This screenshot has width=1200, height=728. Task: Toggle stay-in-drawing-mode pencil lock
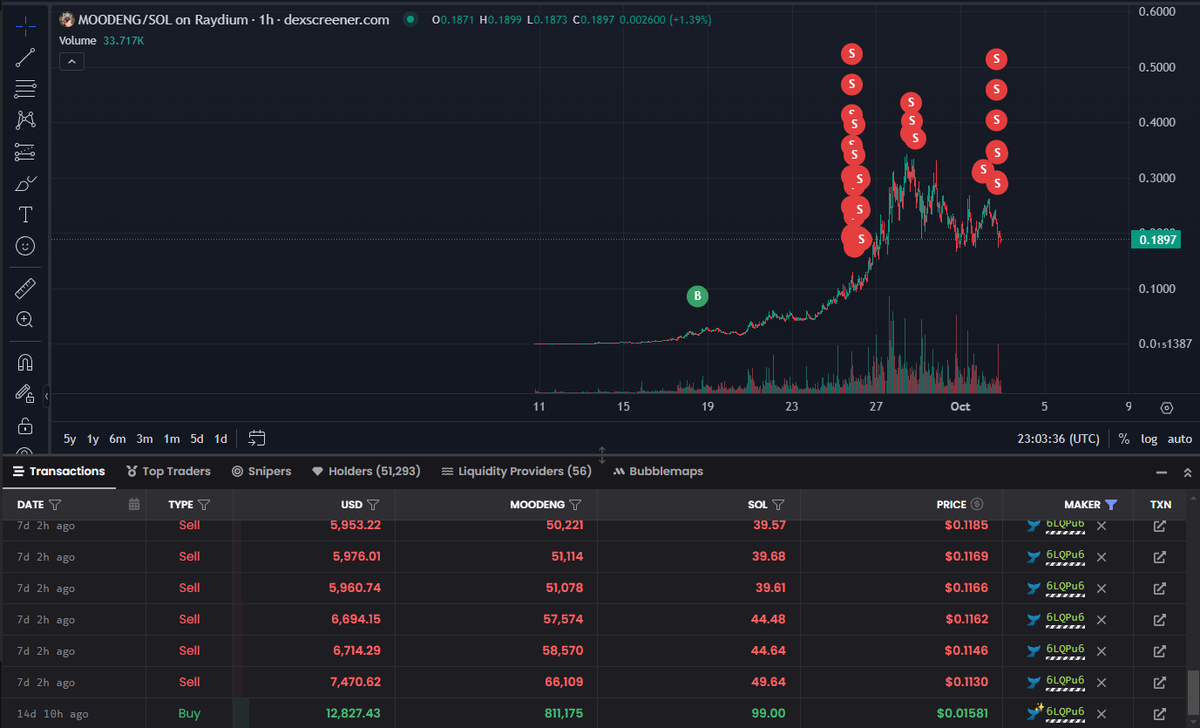[x=25, y=395]
